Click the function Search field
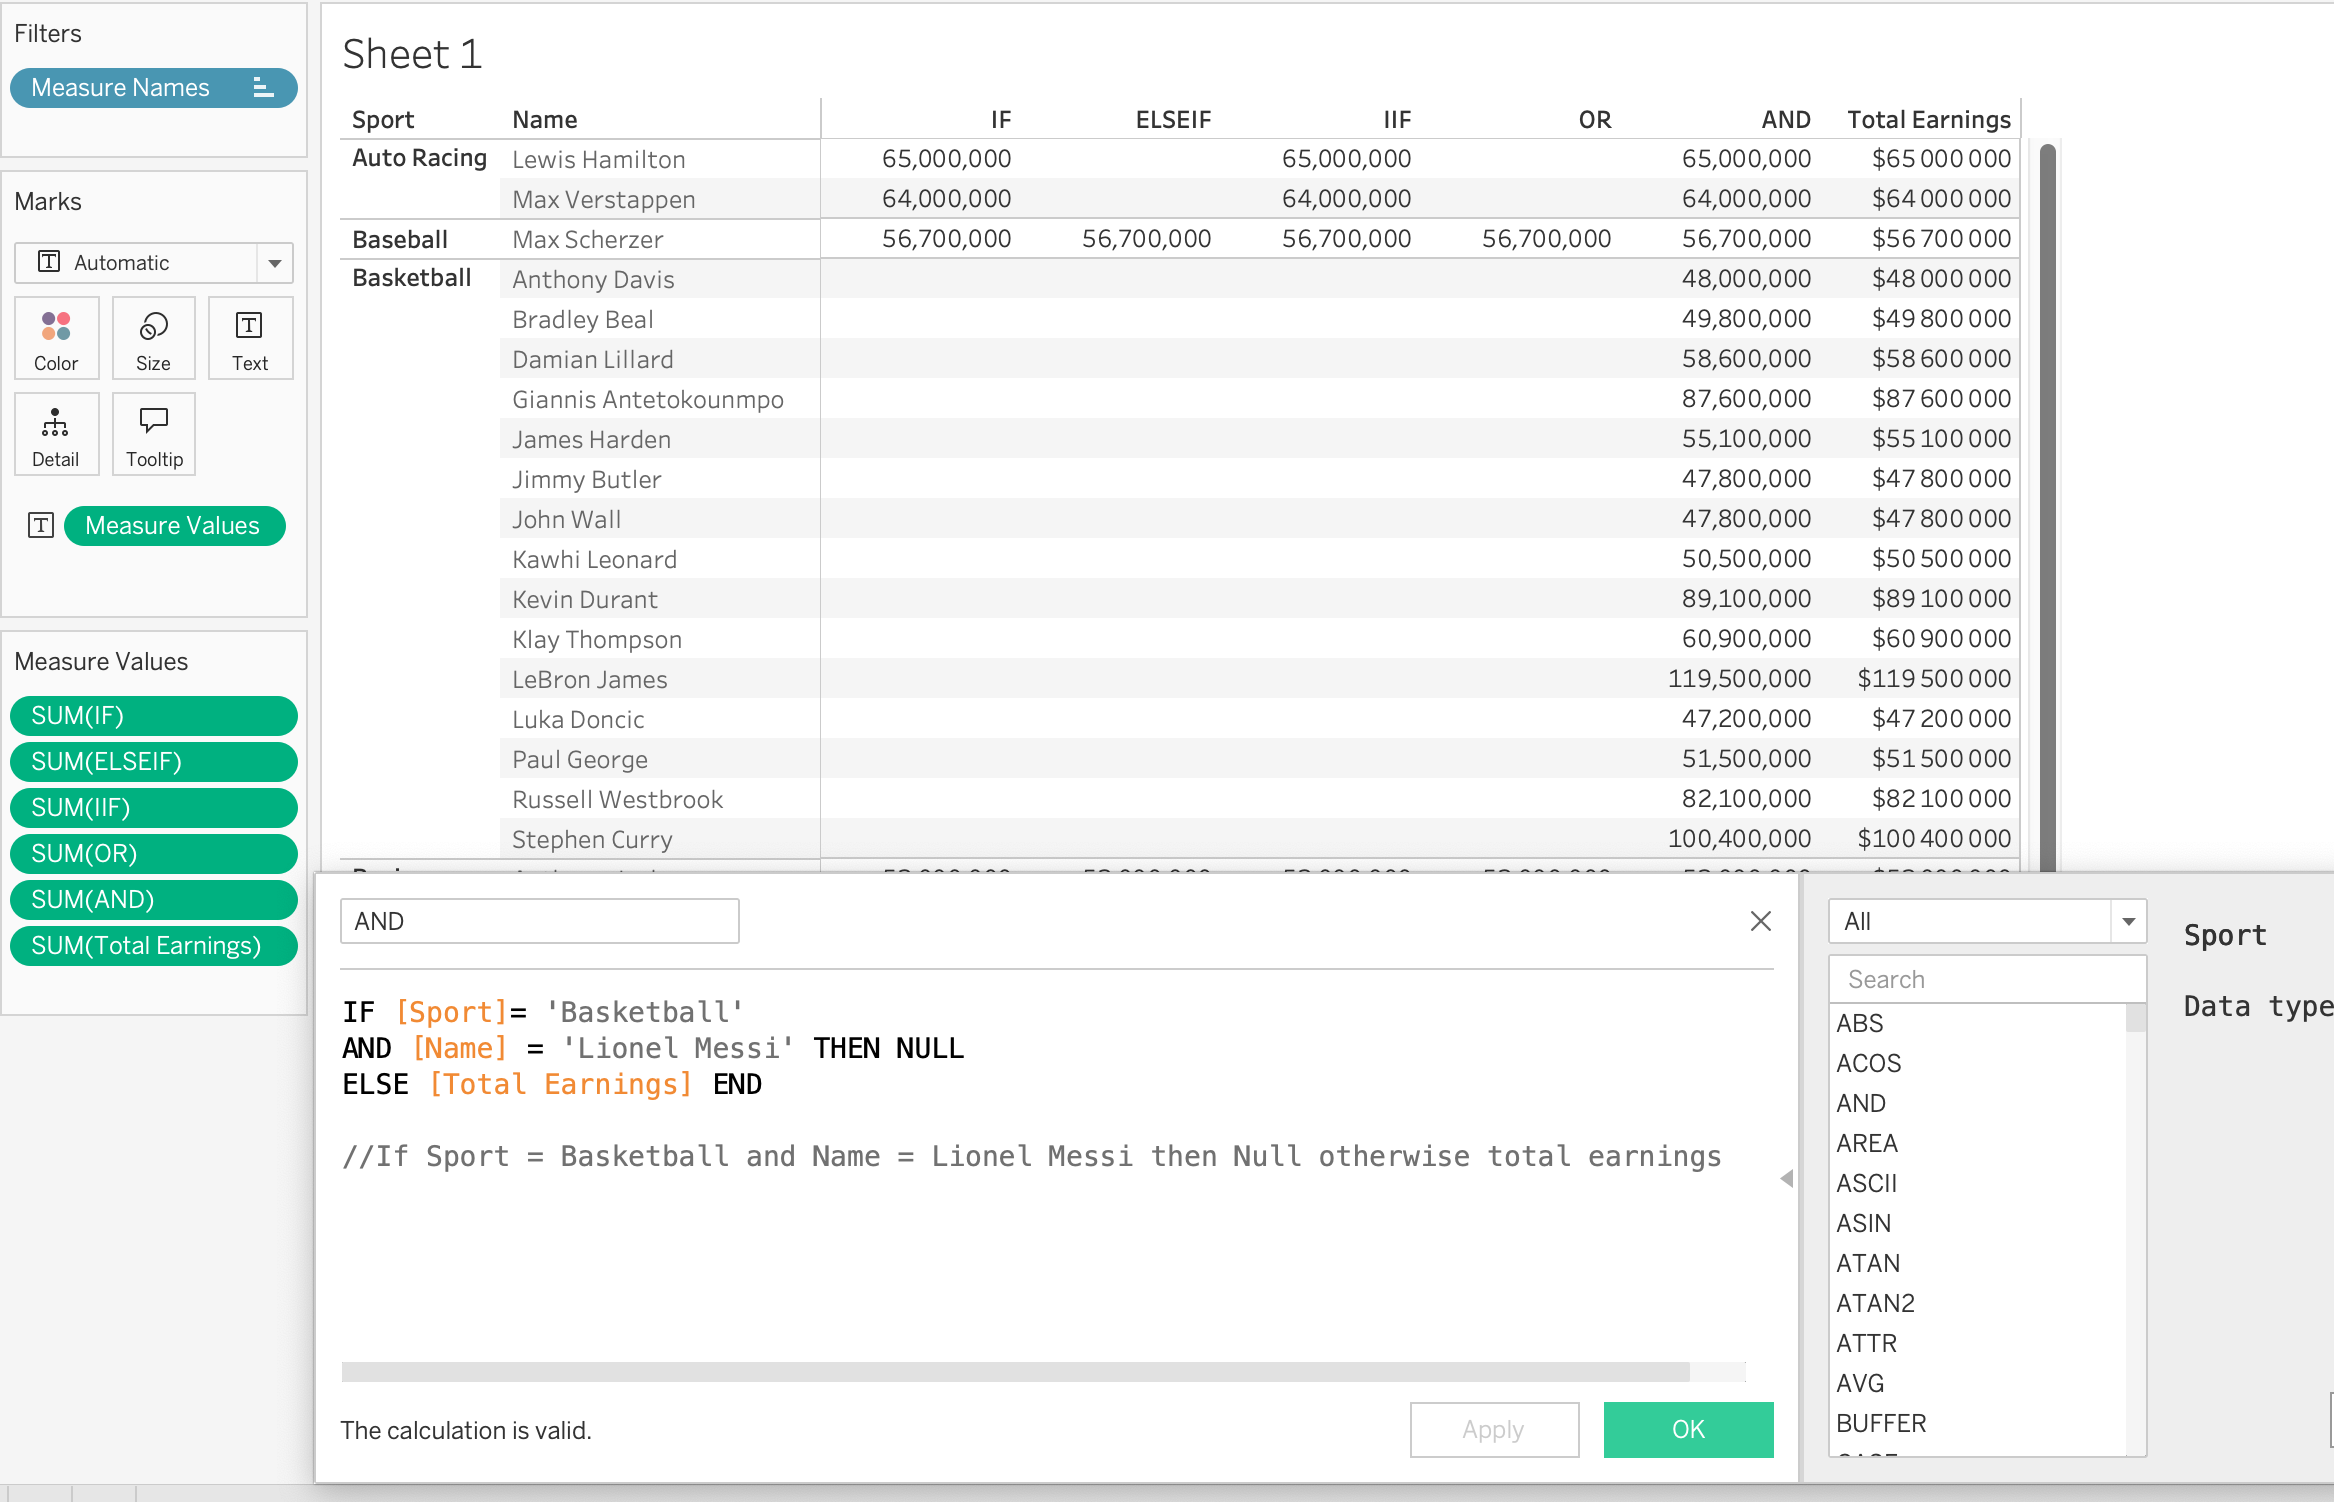This screenshot has height=1502, width=2334. tap(1985, 980)
